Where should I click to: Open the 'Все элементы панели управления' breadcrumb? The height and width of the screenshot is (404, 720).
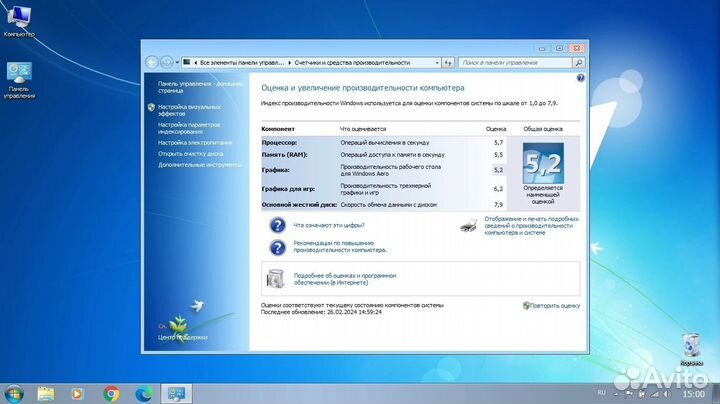point(242,62)
